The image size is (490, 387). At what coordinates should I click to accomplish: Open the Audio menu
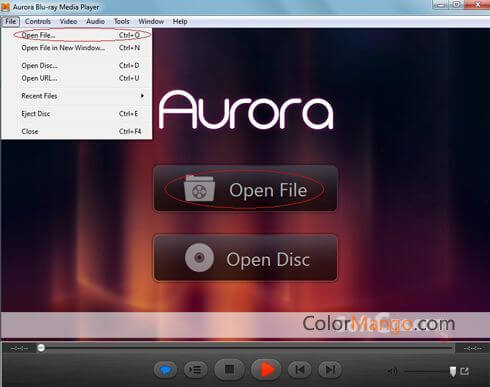pos(95,21)
